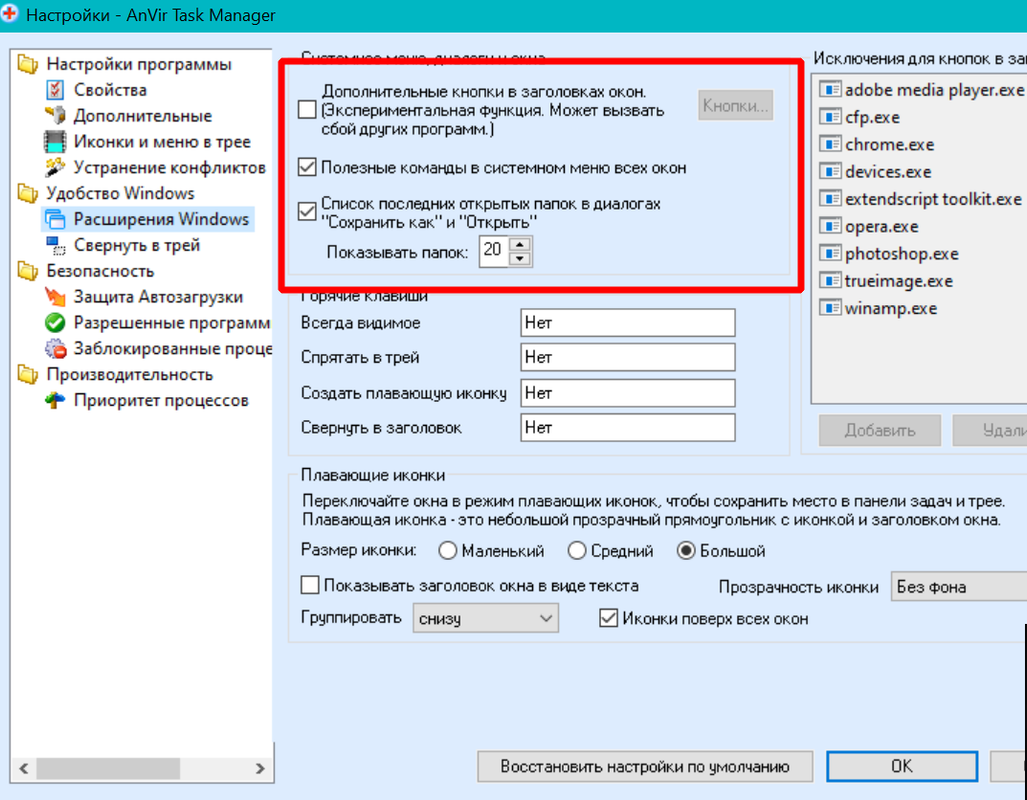
Task: Click the Защита Автозагрузки icon
Action: click(x=55, y=297)
